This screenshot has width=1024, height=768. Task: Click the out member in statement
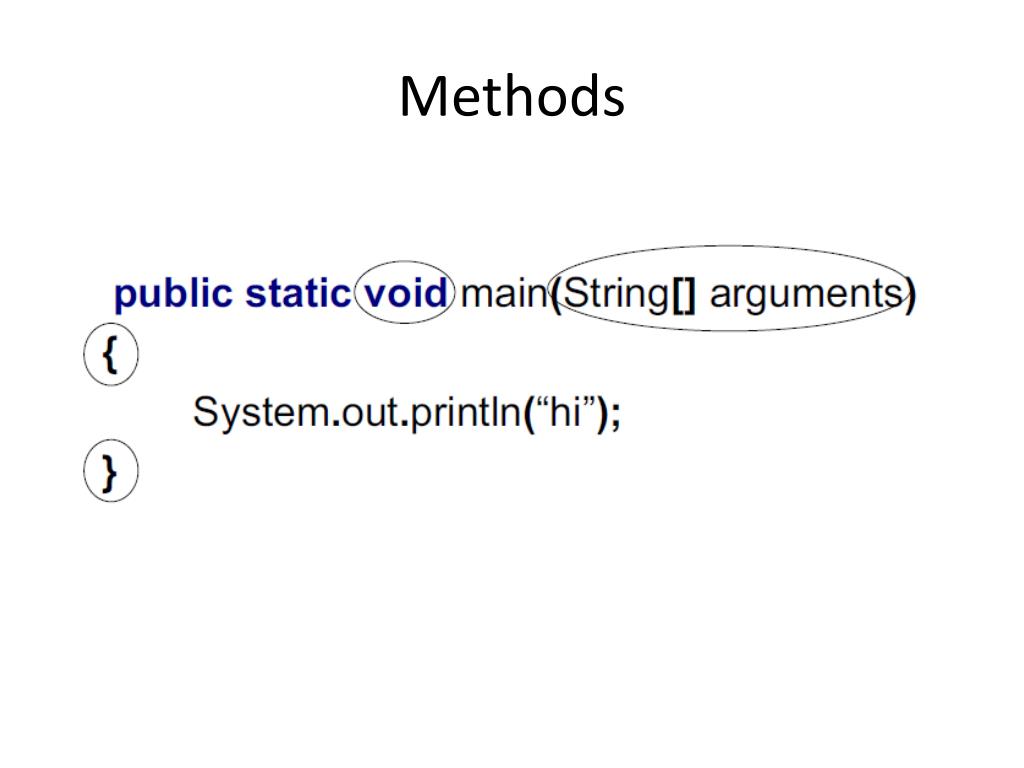click(370, 414)
